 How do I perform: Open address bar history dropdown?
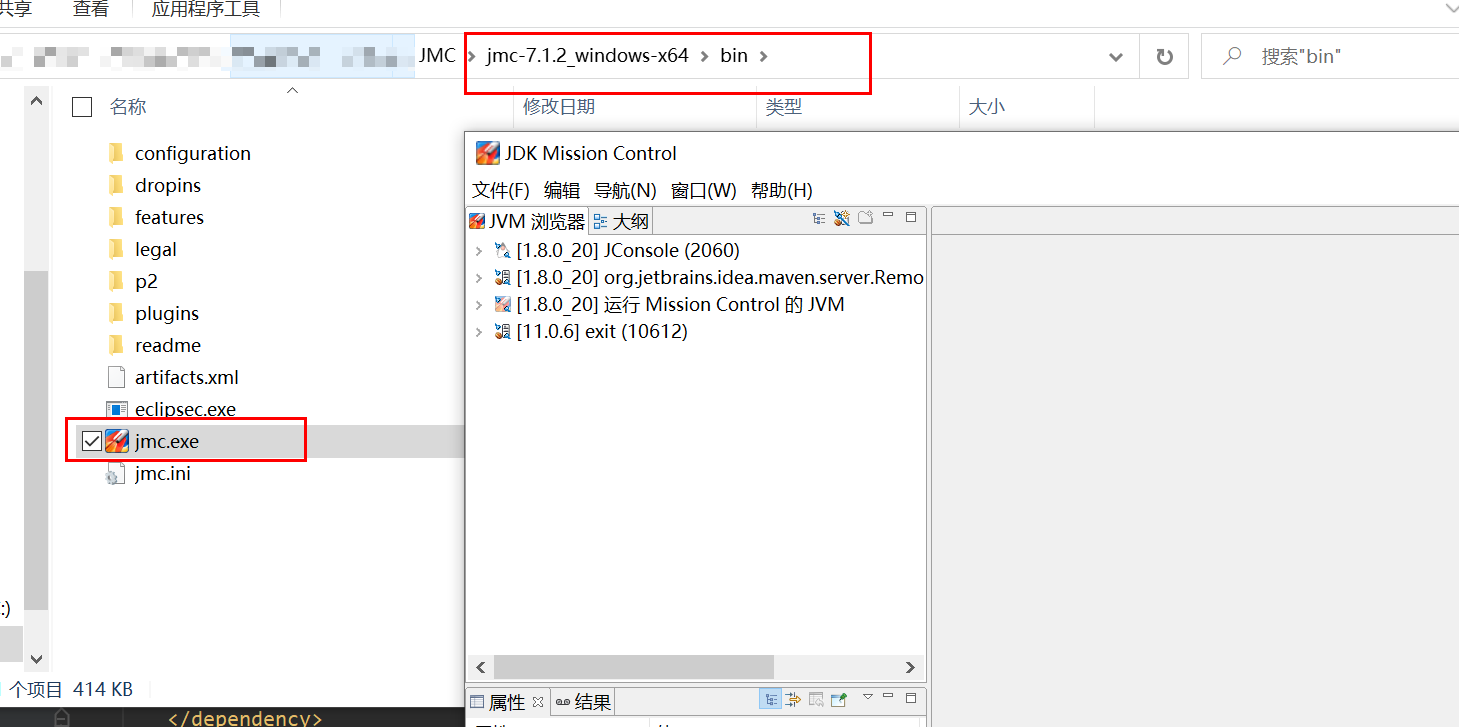click(x=1116, y=57)
